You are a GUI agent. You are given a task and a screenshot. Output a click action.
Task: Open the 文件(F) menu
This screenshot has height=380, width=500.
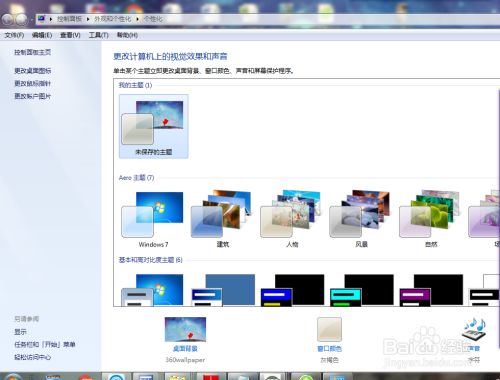coord(14,35)
